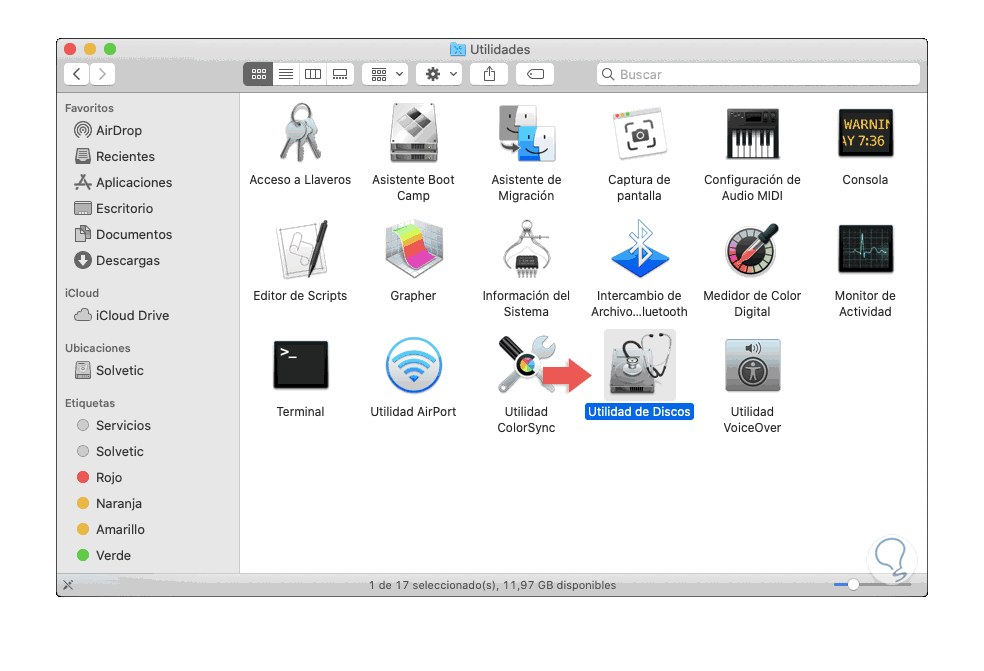Click the Ubicaciones section header

[98, 348]
